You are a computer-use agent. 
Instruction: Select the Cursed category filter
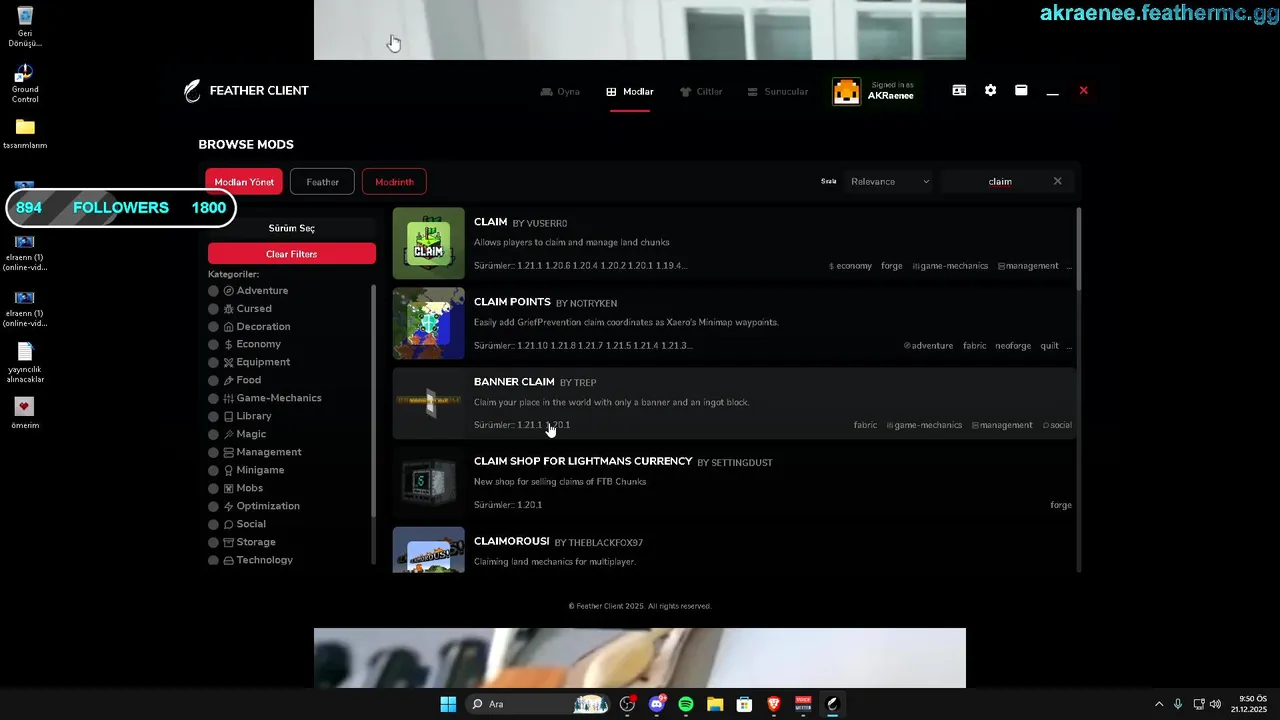click(x=241, y=309)
